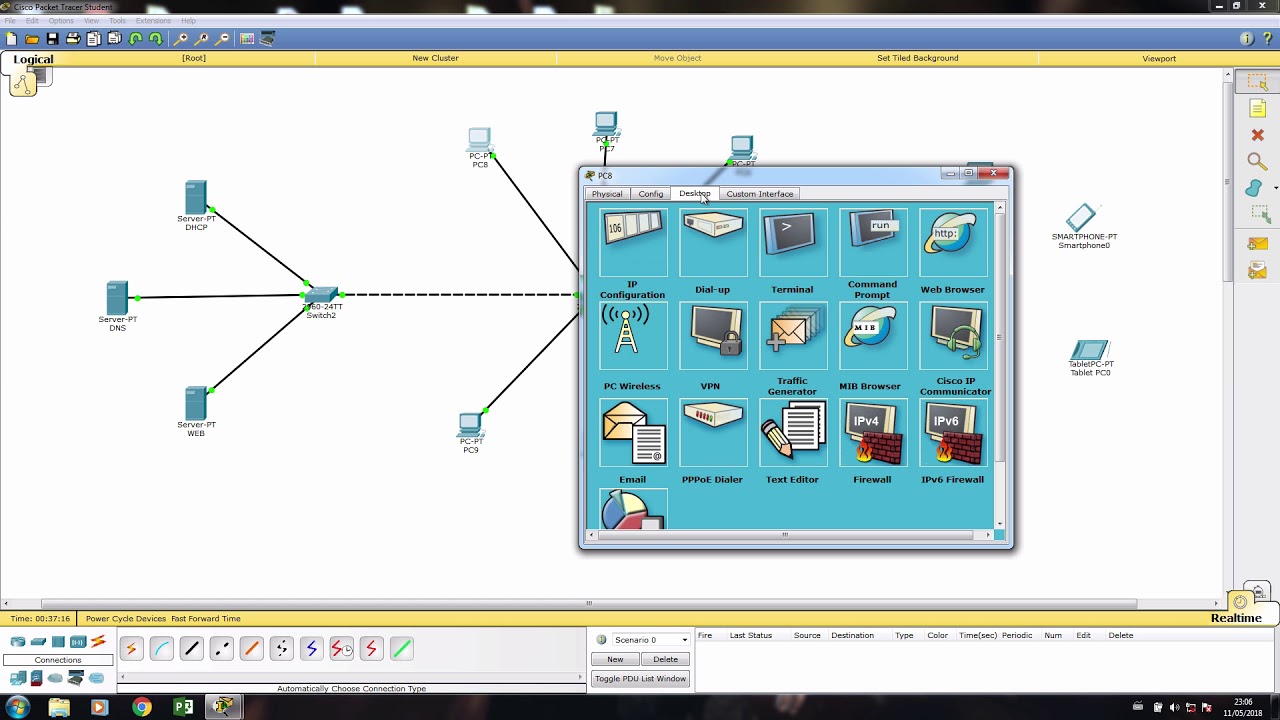Open the IPv6 Firewall app

(x=953, y=432)
